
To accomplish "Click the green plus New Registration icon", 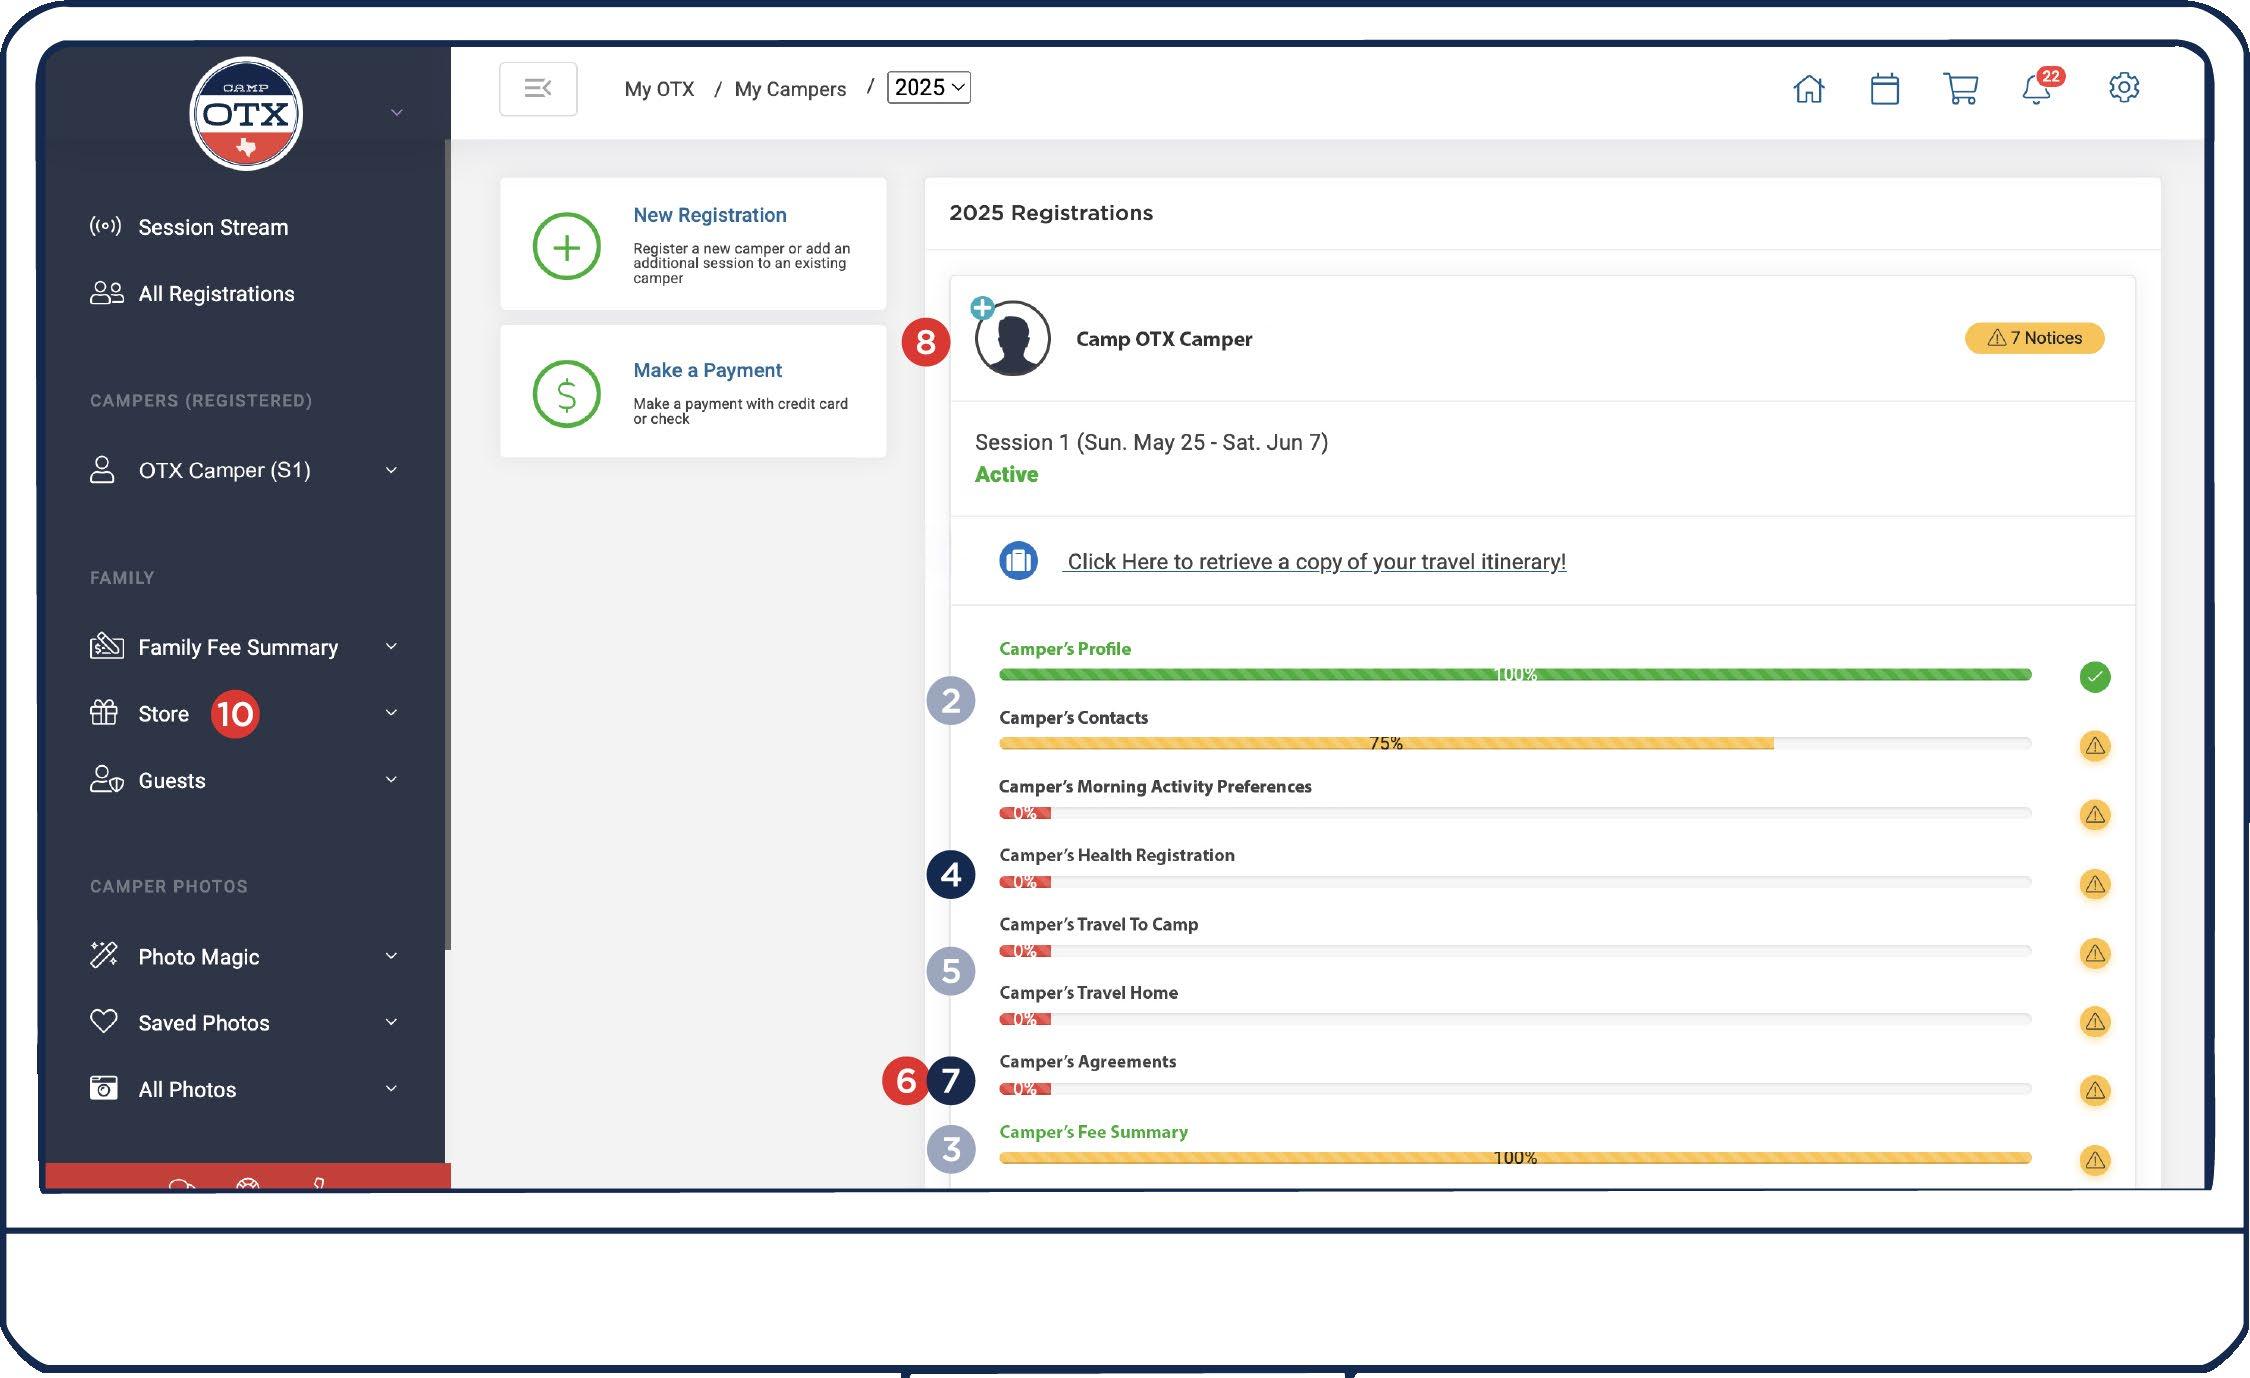I will point(566,246).
